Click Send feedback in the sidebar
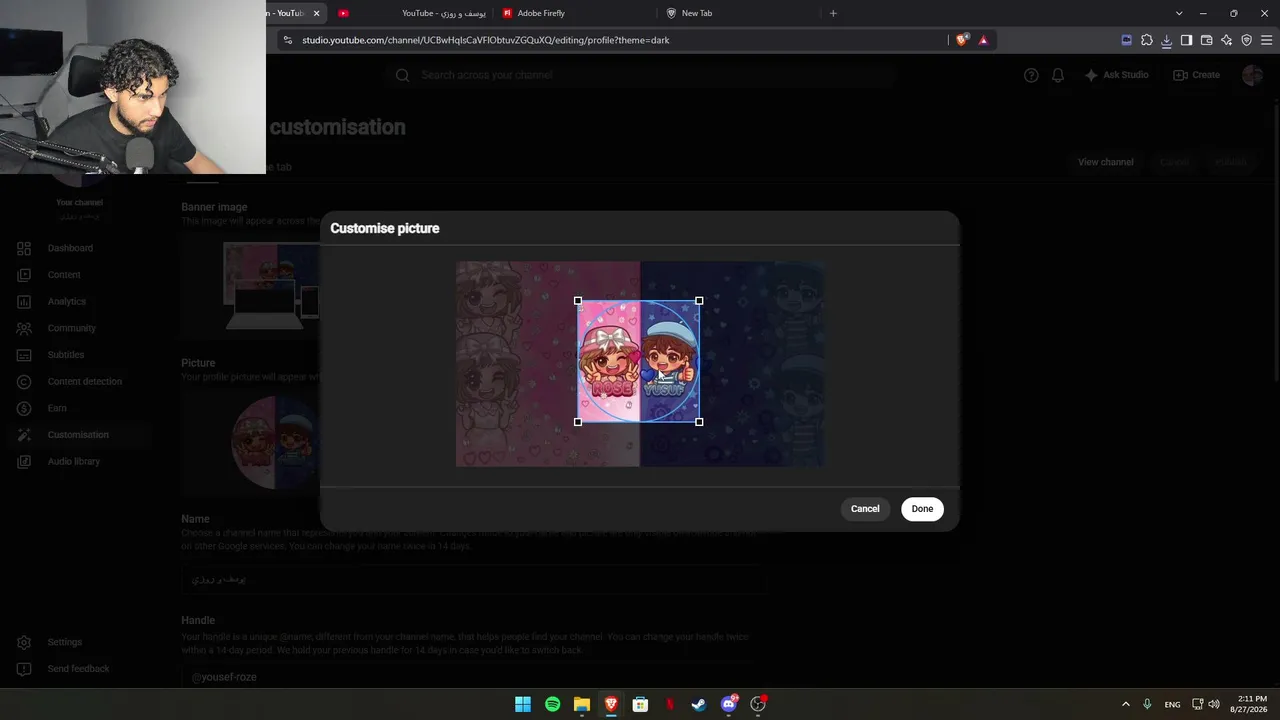The width and height of the screenshot is (1280, 720). 78,669
